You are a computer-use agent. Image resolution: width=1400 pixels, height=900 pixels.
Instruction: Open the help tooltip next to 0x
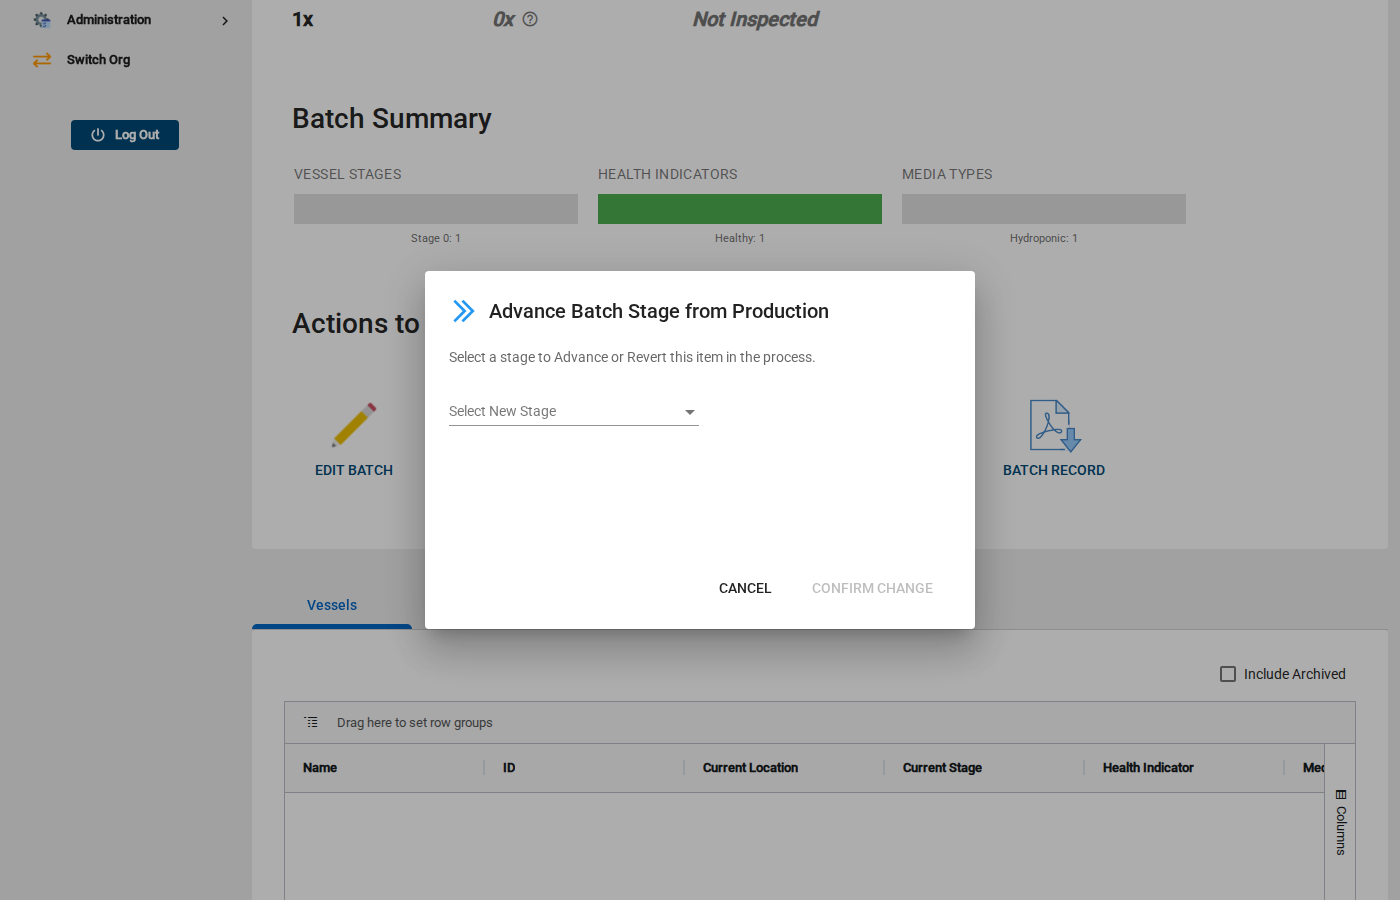(531, 19)
